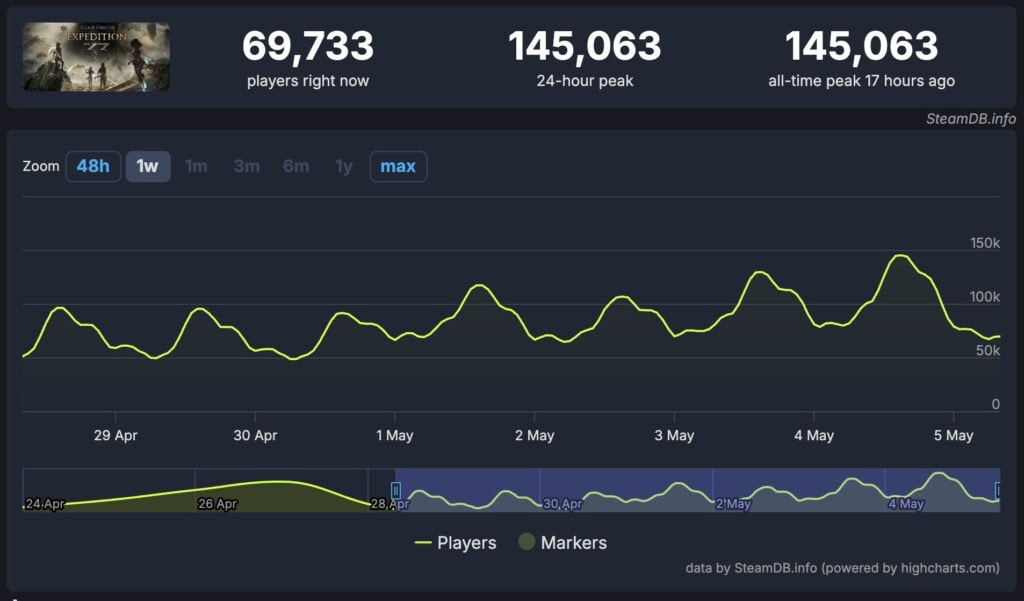Open the highcharts.com credit link
This screenshot has height=601, width=1024.
tap(944, 568)
